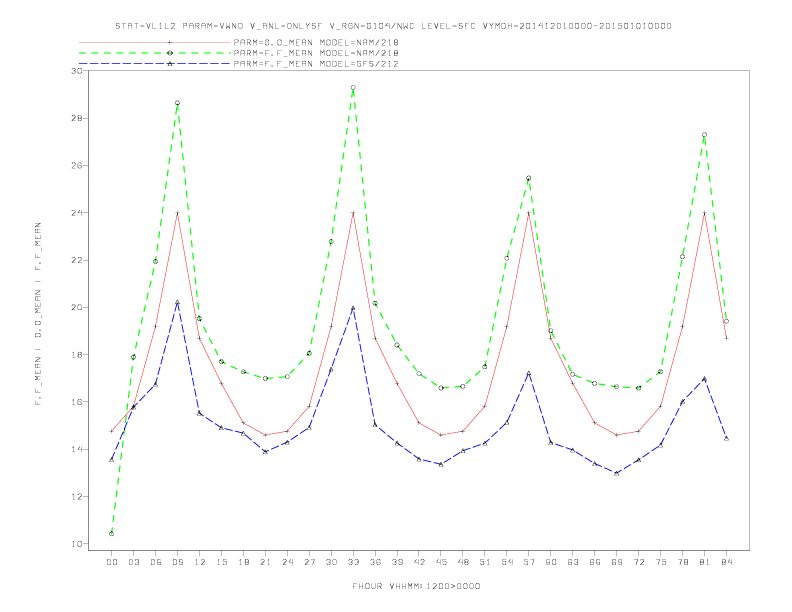Click x-axis tick label 60
792x612 pixels.
coord(551,562)
